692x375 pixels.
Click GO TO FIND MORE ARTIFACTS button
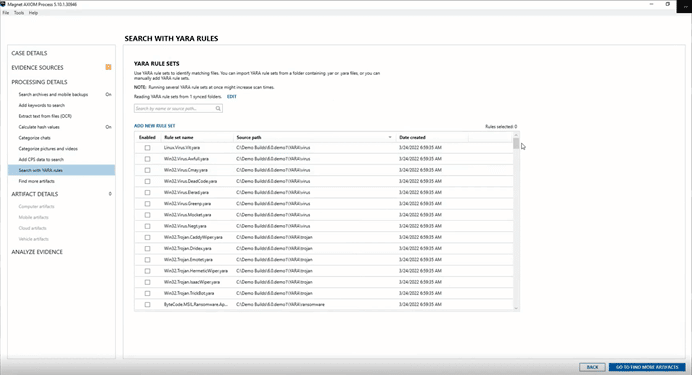[x=647, y=367]
